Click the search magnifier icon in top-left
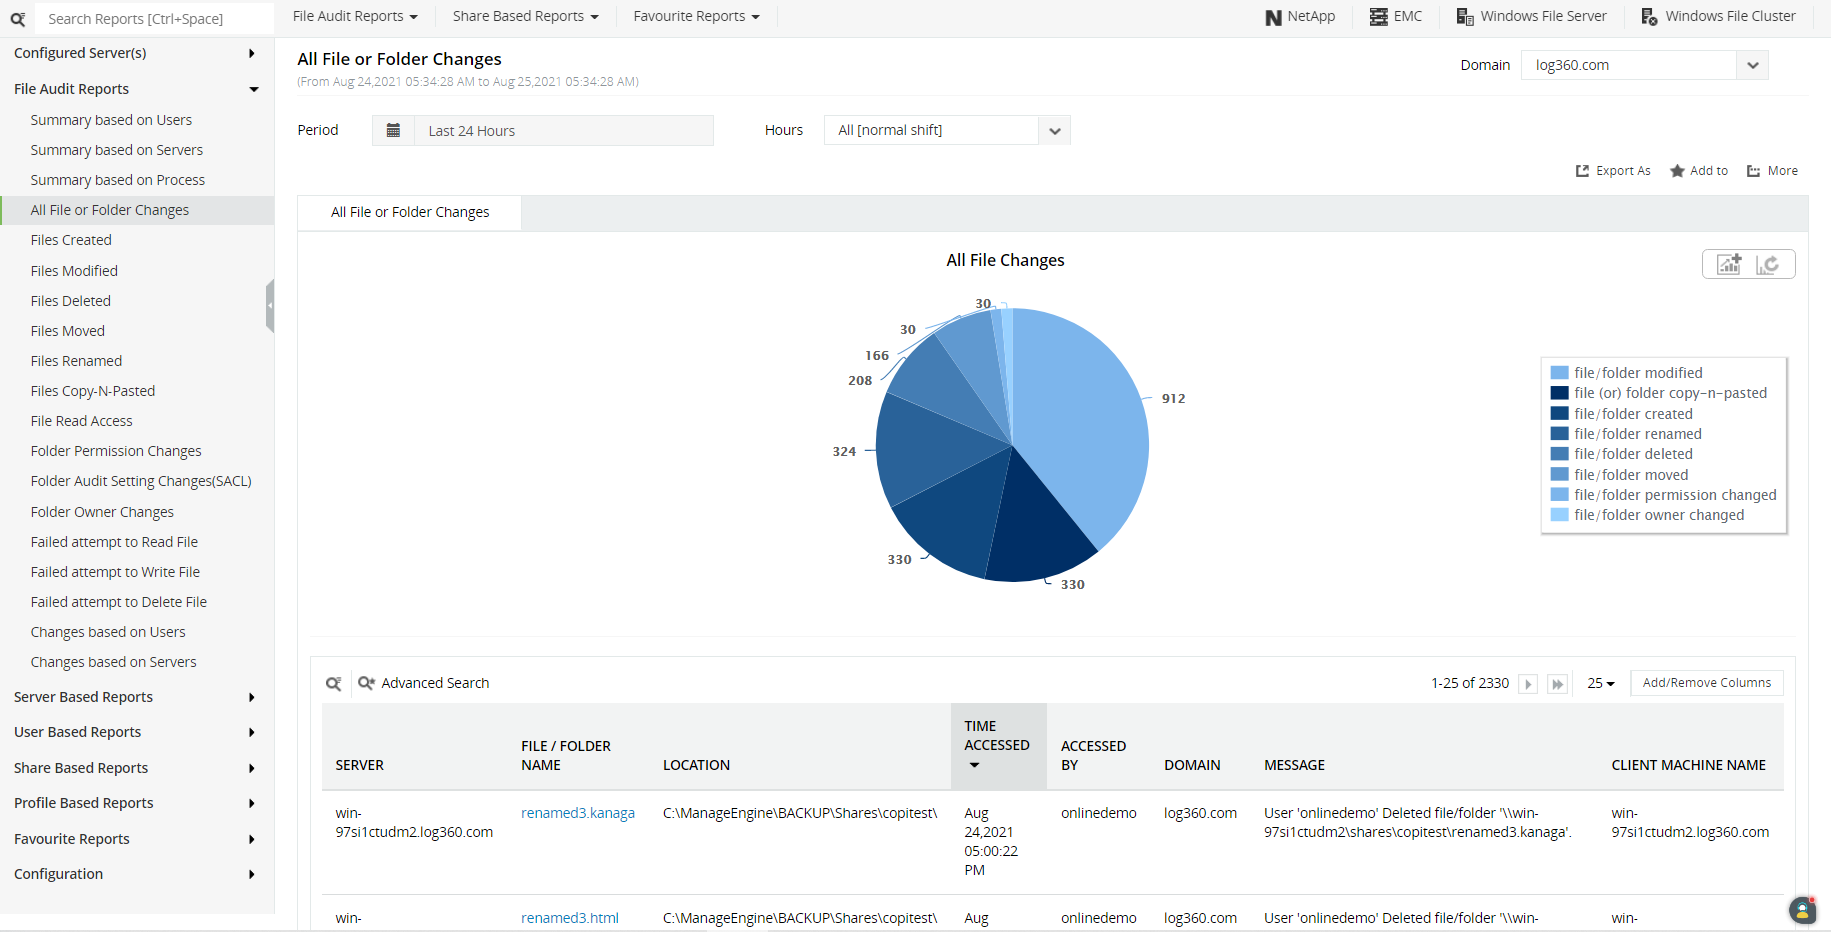The height and width of the screenshot is (932, 1831). (x=18, y=19)
